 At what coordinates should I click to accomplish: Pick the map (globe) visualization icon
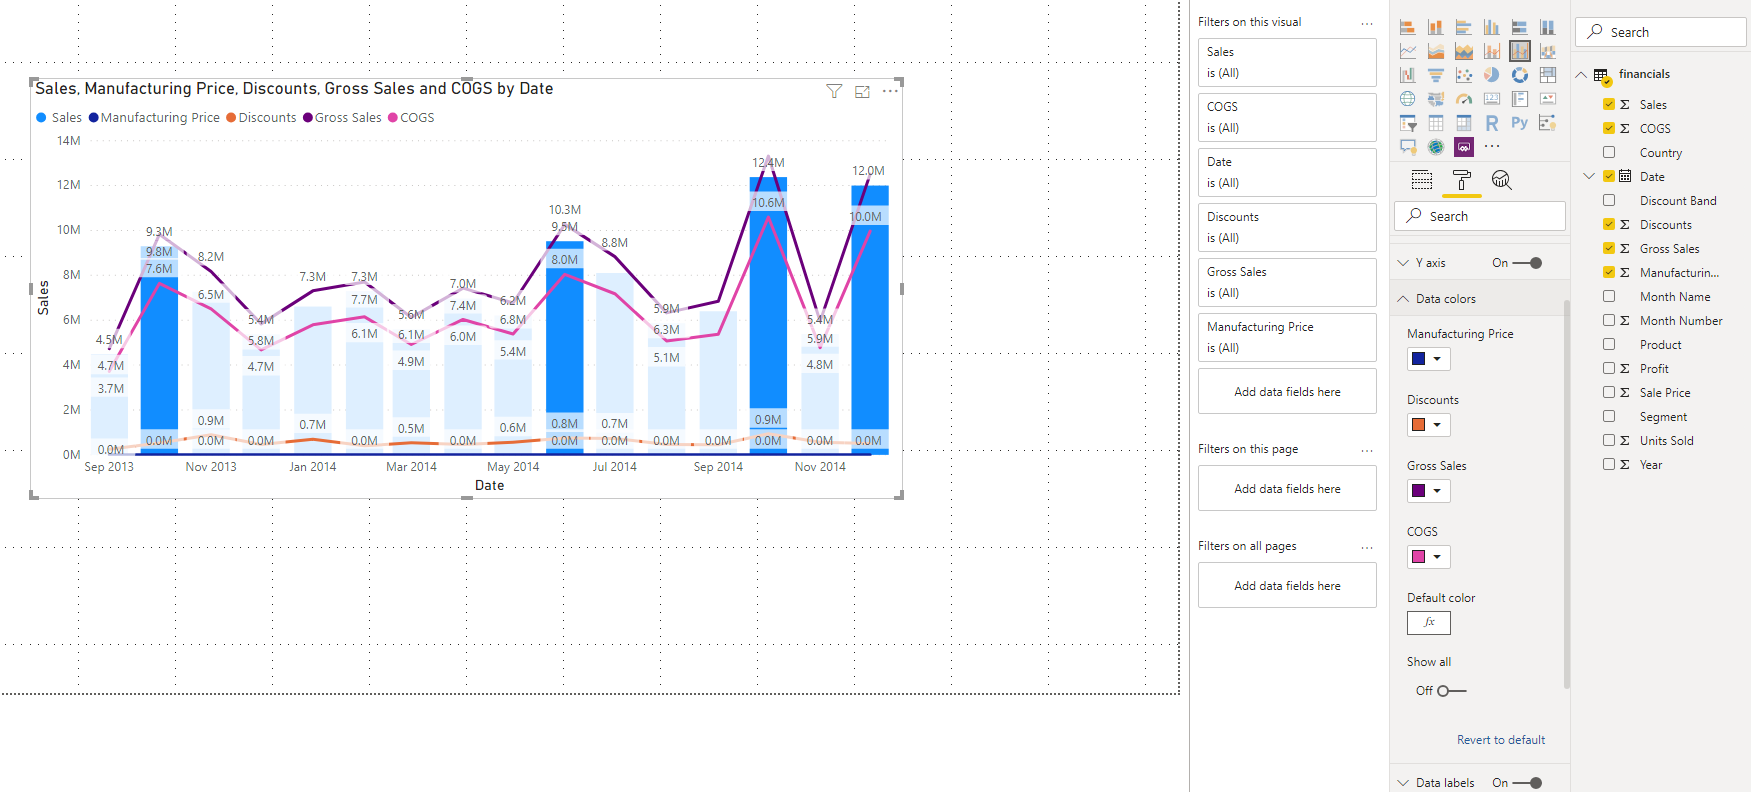tap(1408, 99)
